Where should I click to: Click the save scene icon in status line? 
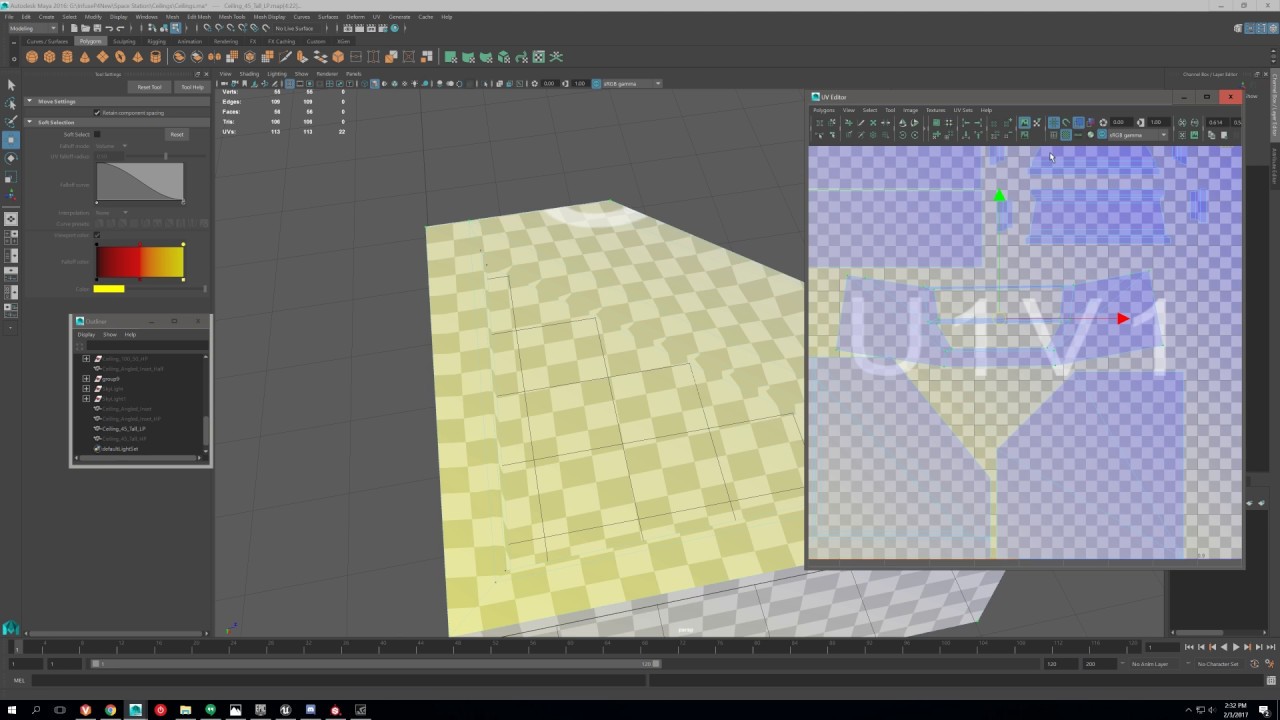(97, 28)
